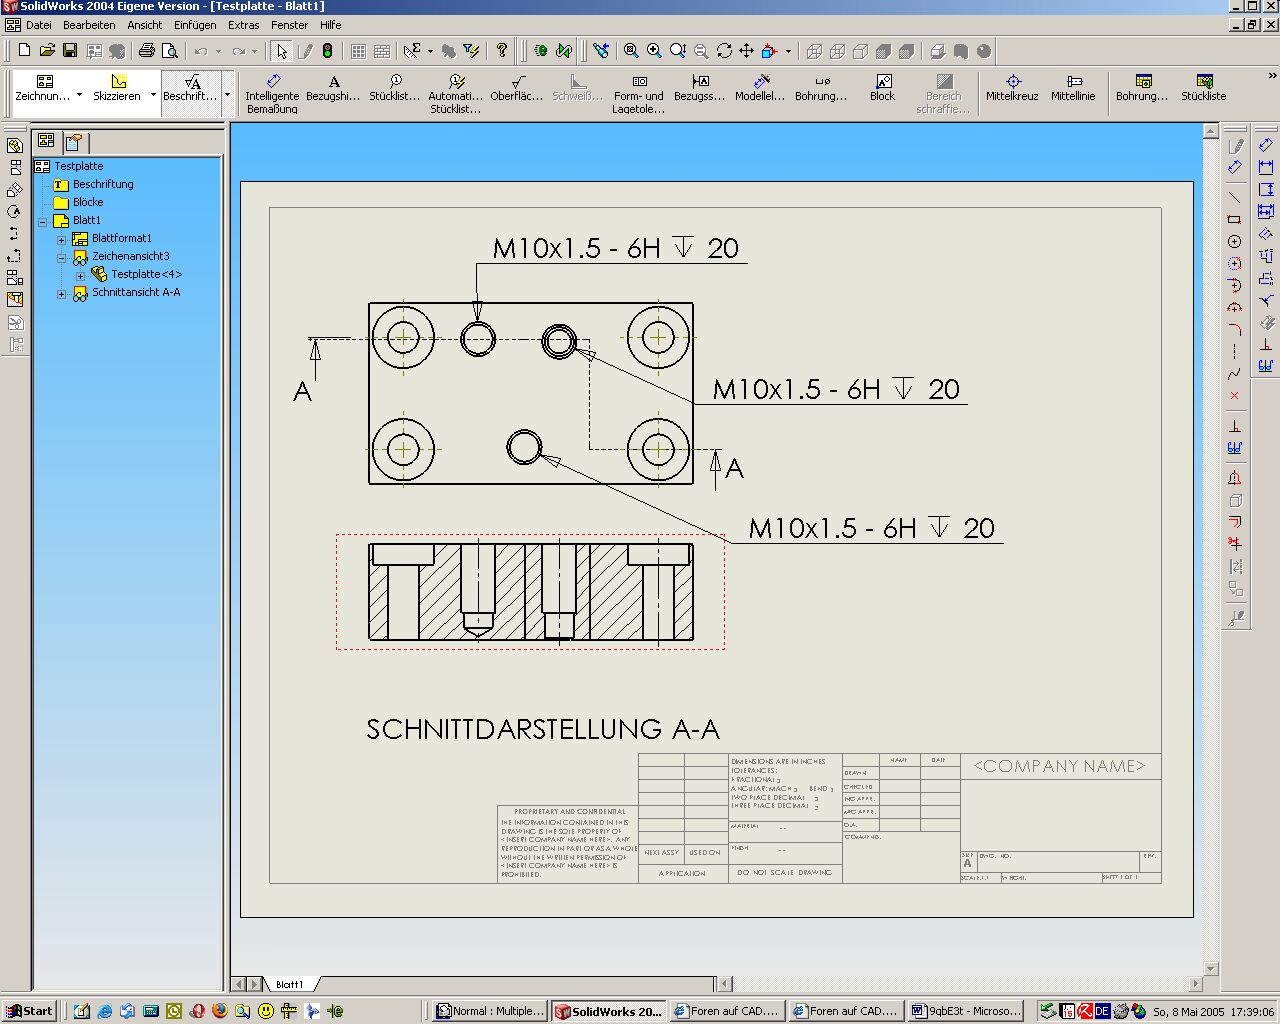This screenshot has width=1280, height=1024.
Task: Open the Einfügen menu
Action: point(194,25)
